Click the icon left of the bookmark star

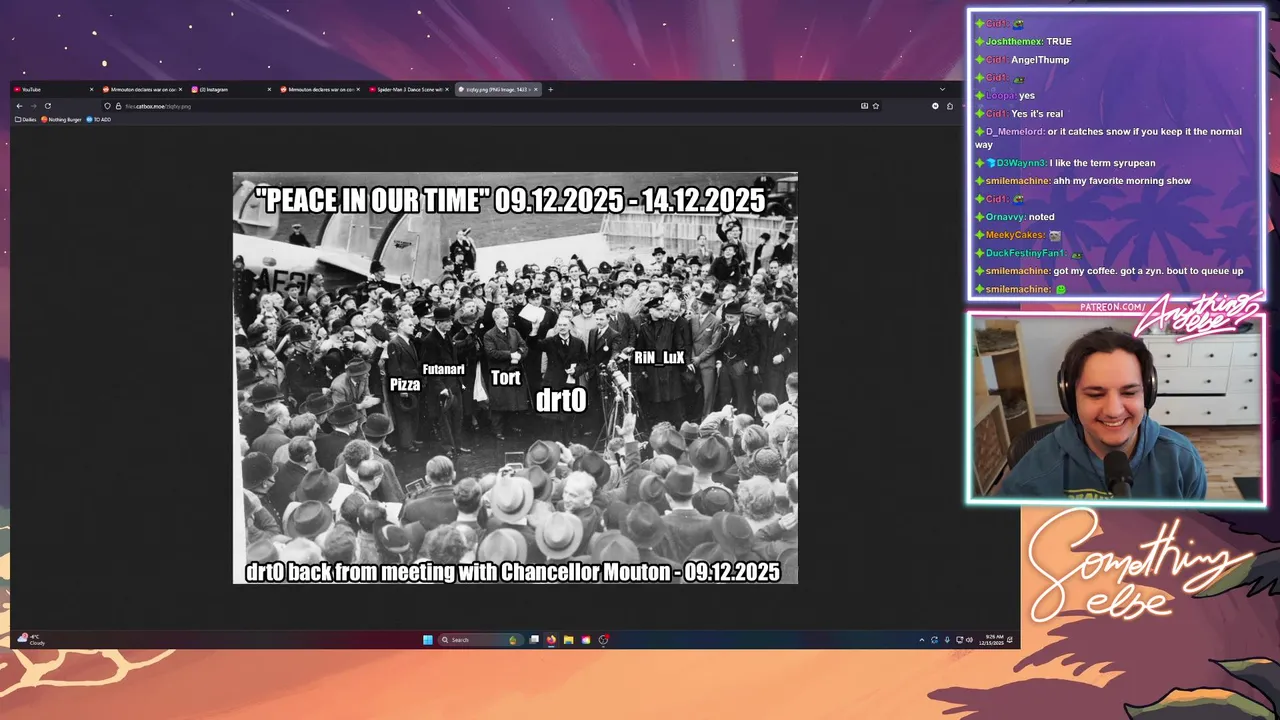pos(864,106)
